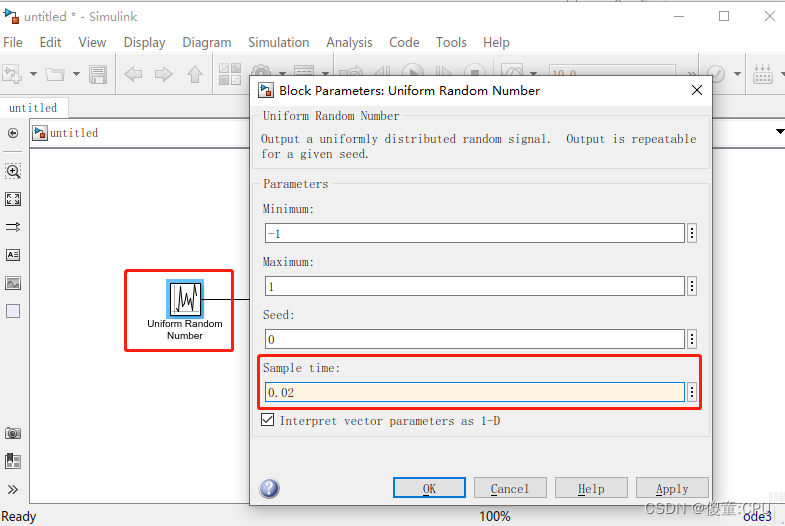Click the Up to Parent arrow
785x526 pixels.
(x=195, y=74)
